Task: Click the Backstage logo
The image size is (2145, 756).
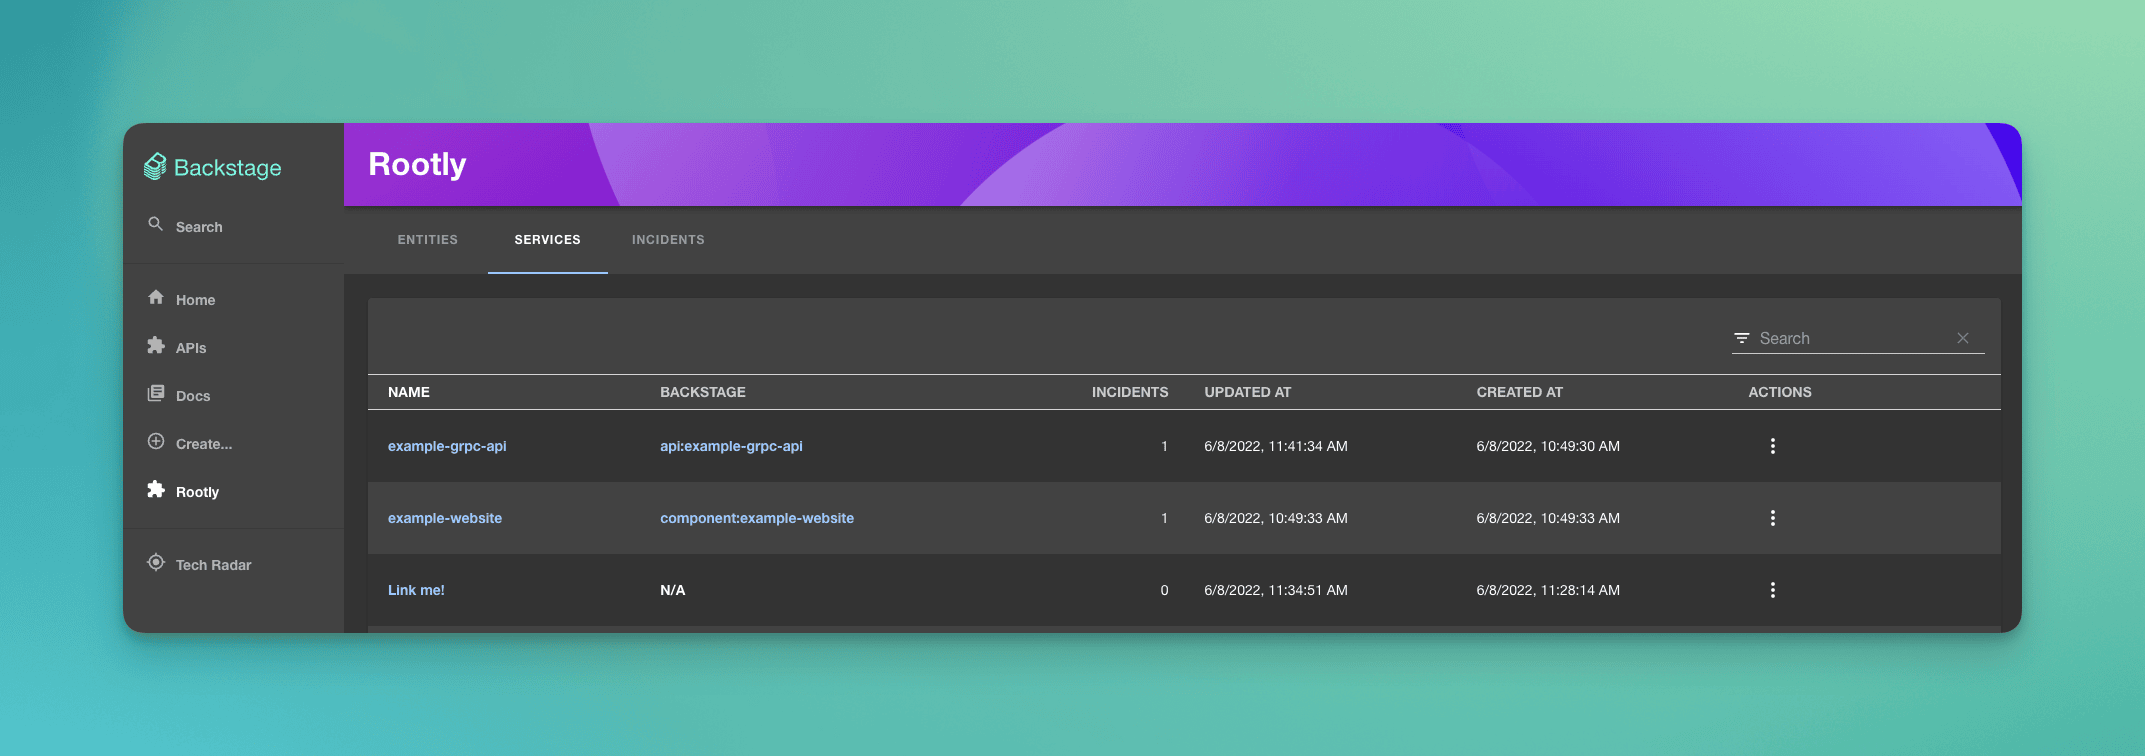Action: coord(213,167)
